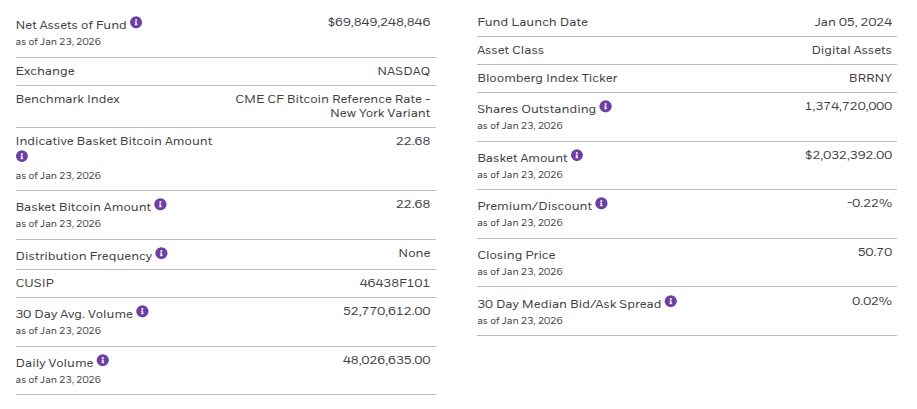This screenshot has height=409, width=917.
Task: Click the Bloomberg Index Ticker BRRNY
Action: (870, 78)
